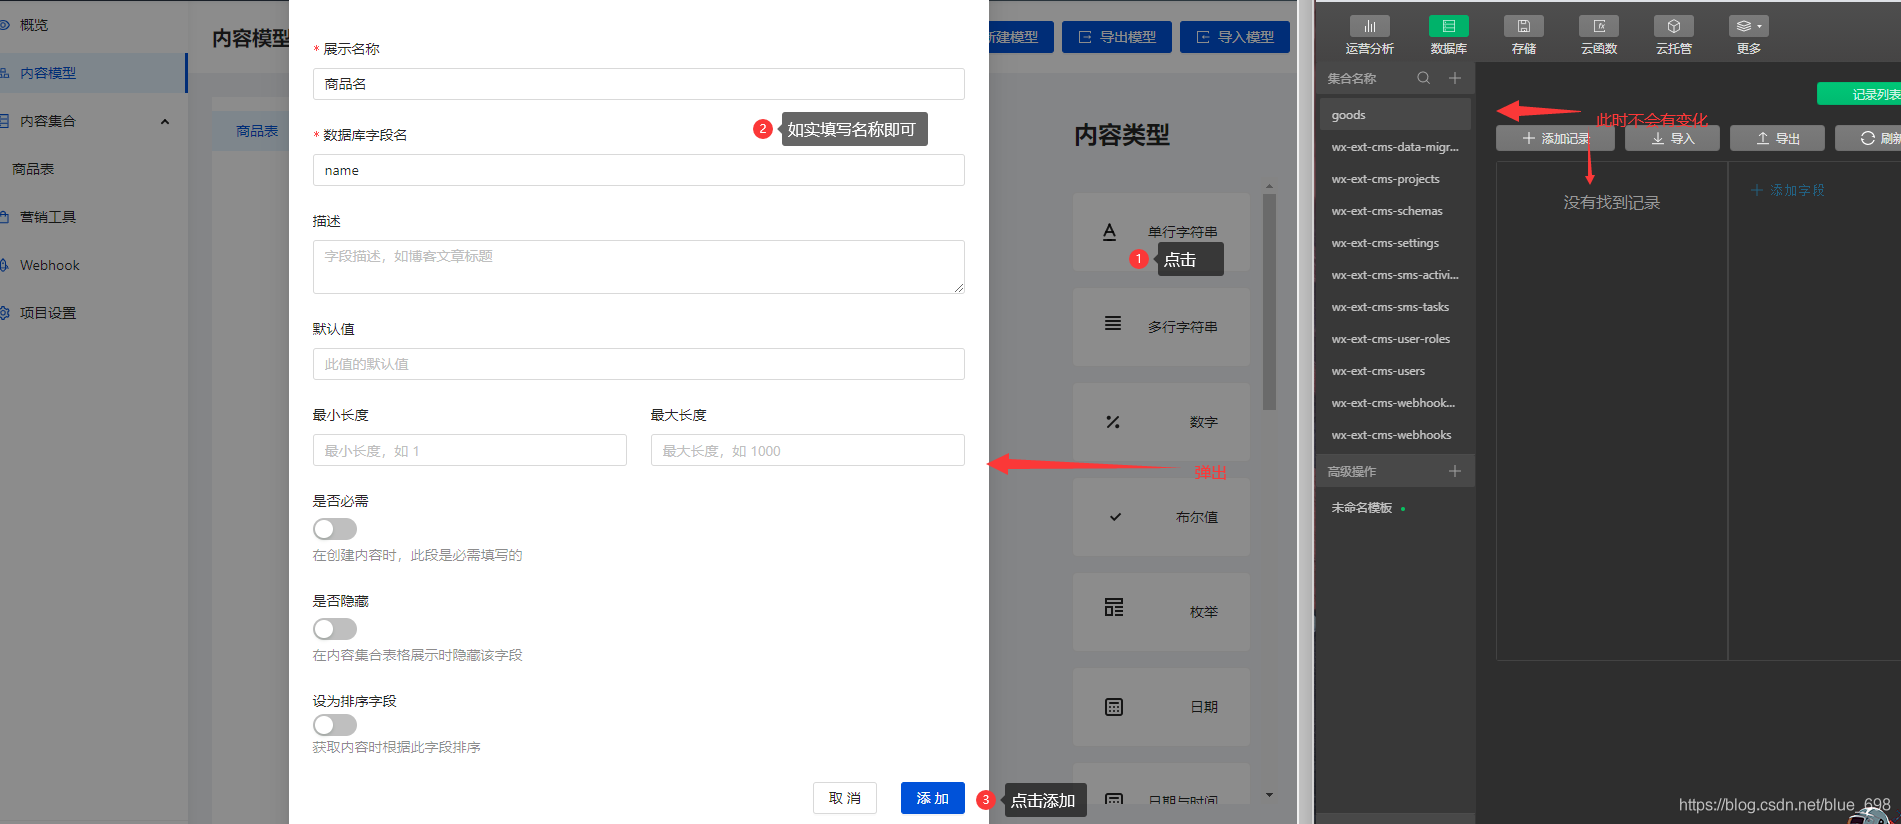The image size is (1901, 824).
Task: Select the 枚举 enum content type
Action: point(1161,612)
